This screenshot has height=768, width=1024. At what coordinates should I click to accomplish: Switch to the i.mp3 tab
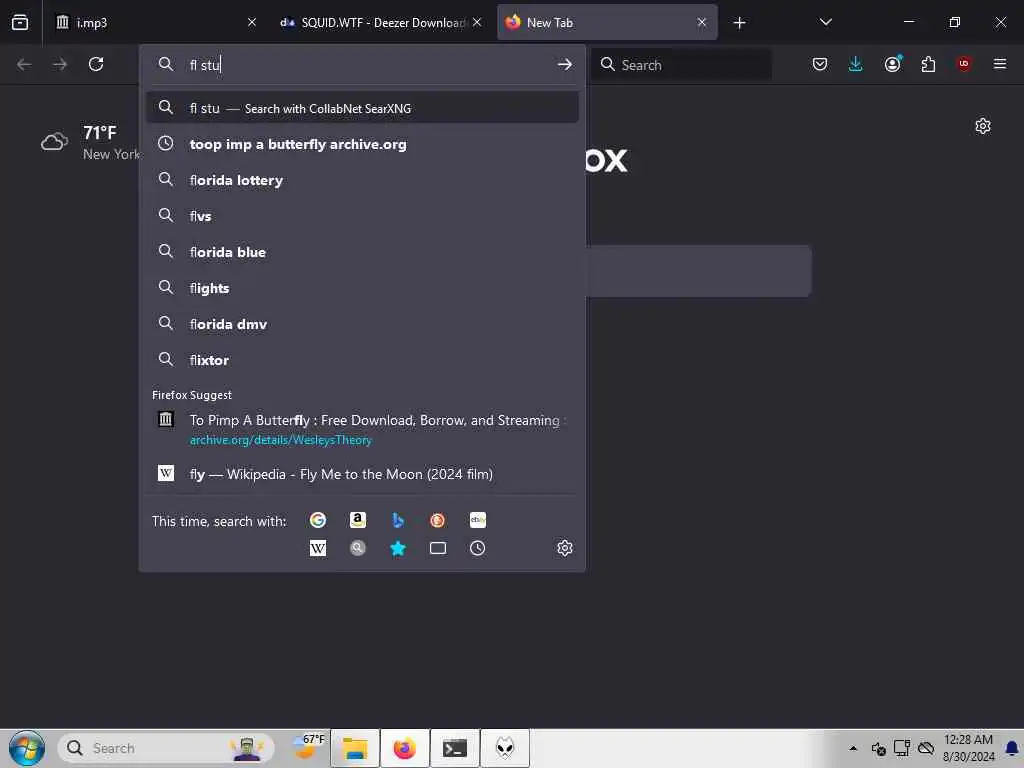tap(156, 22)
